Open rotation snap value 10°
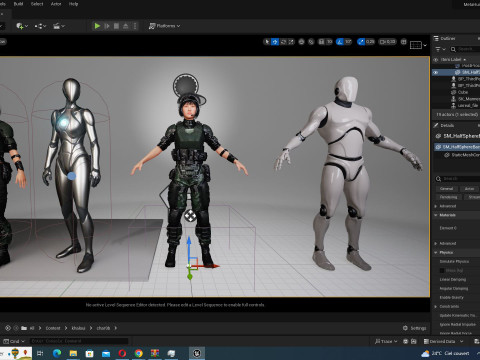The image size is (480, 360). [x=348, y=42]
